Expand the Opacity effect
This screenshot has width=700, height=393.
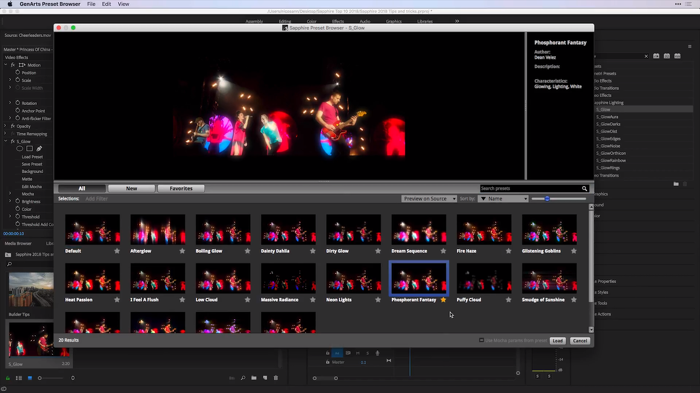(x=6, y=126)
